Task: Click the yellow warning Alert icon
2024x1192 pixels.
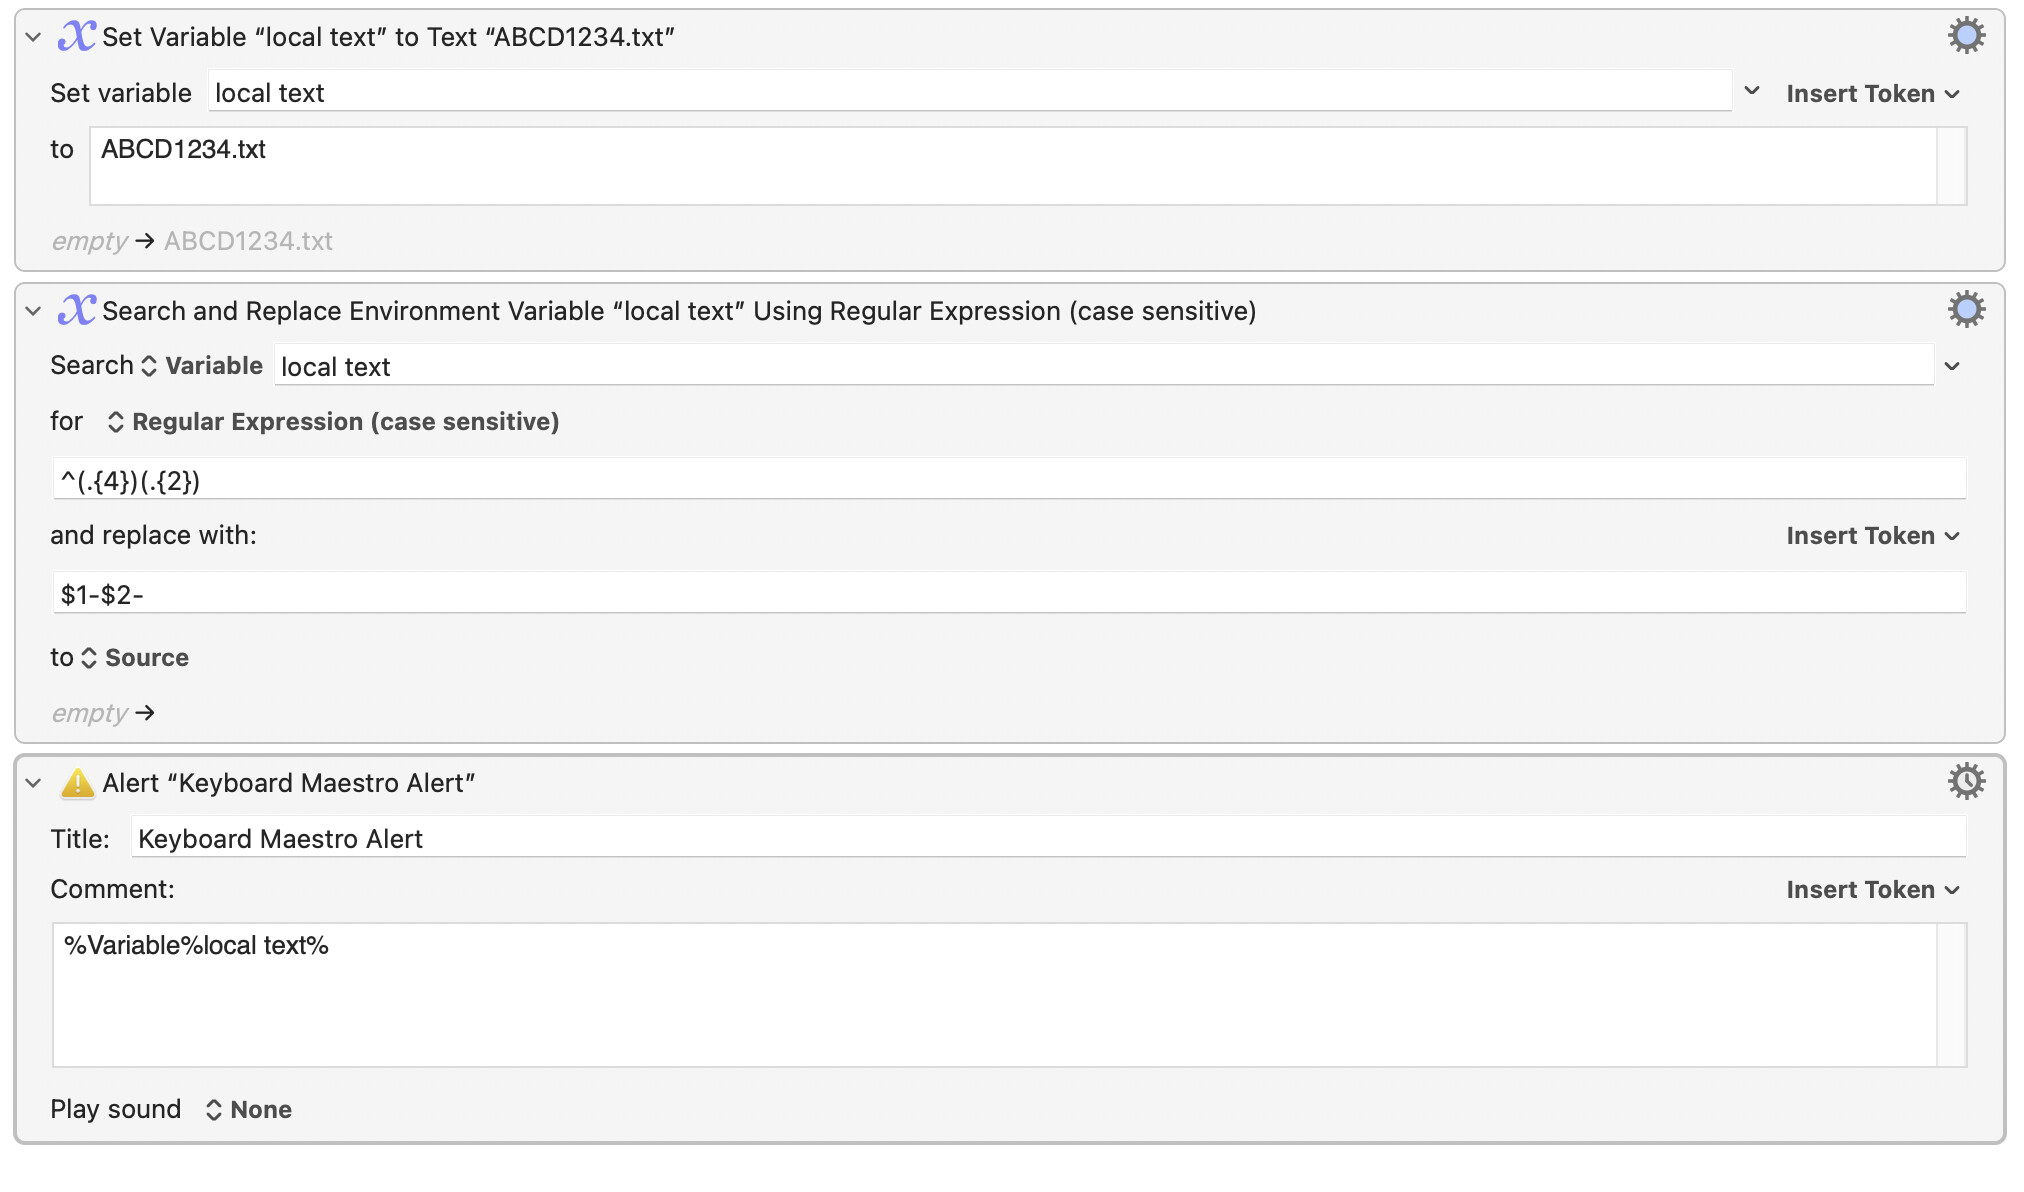Action: point(77,783)
